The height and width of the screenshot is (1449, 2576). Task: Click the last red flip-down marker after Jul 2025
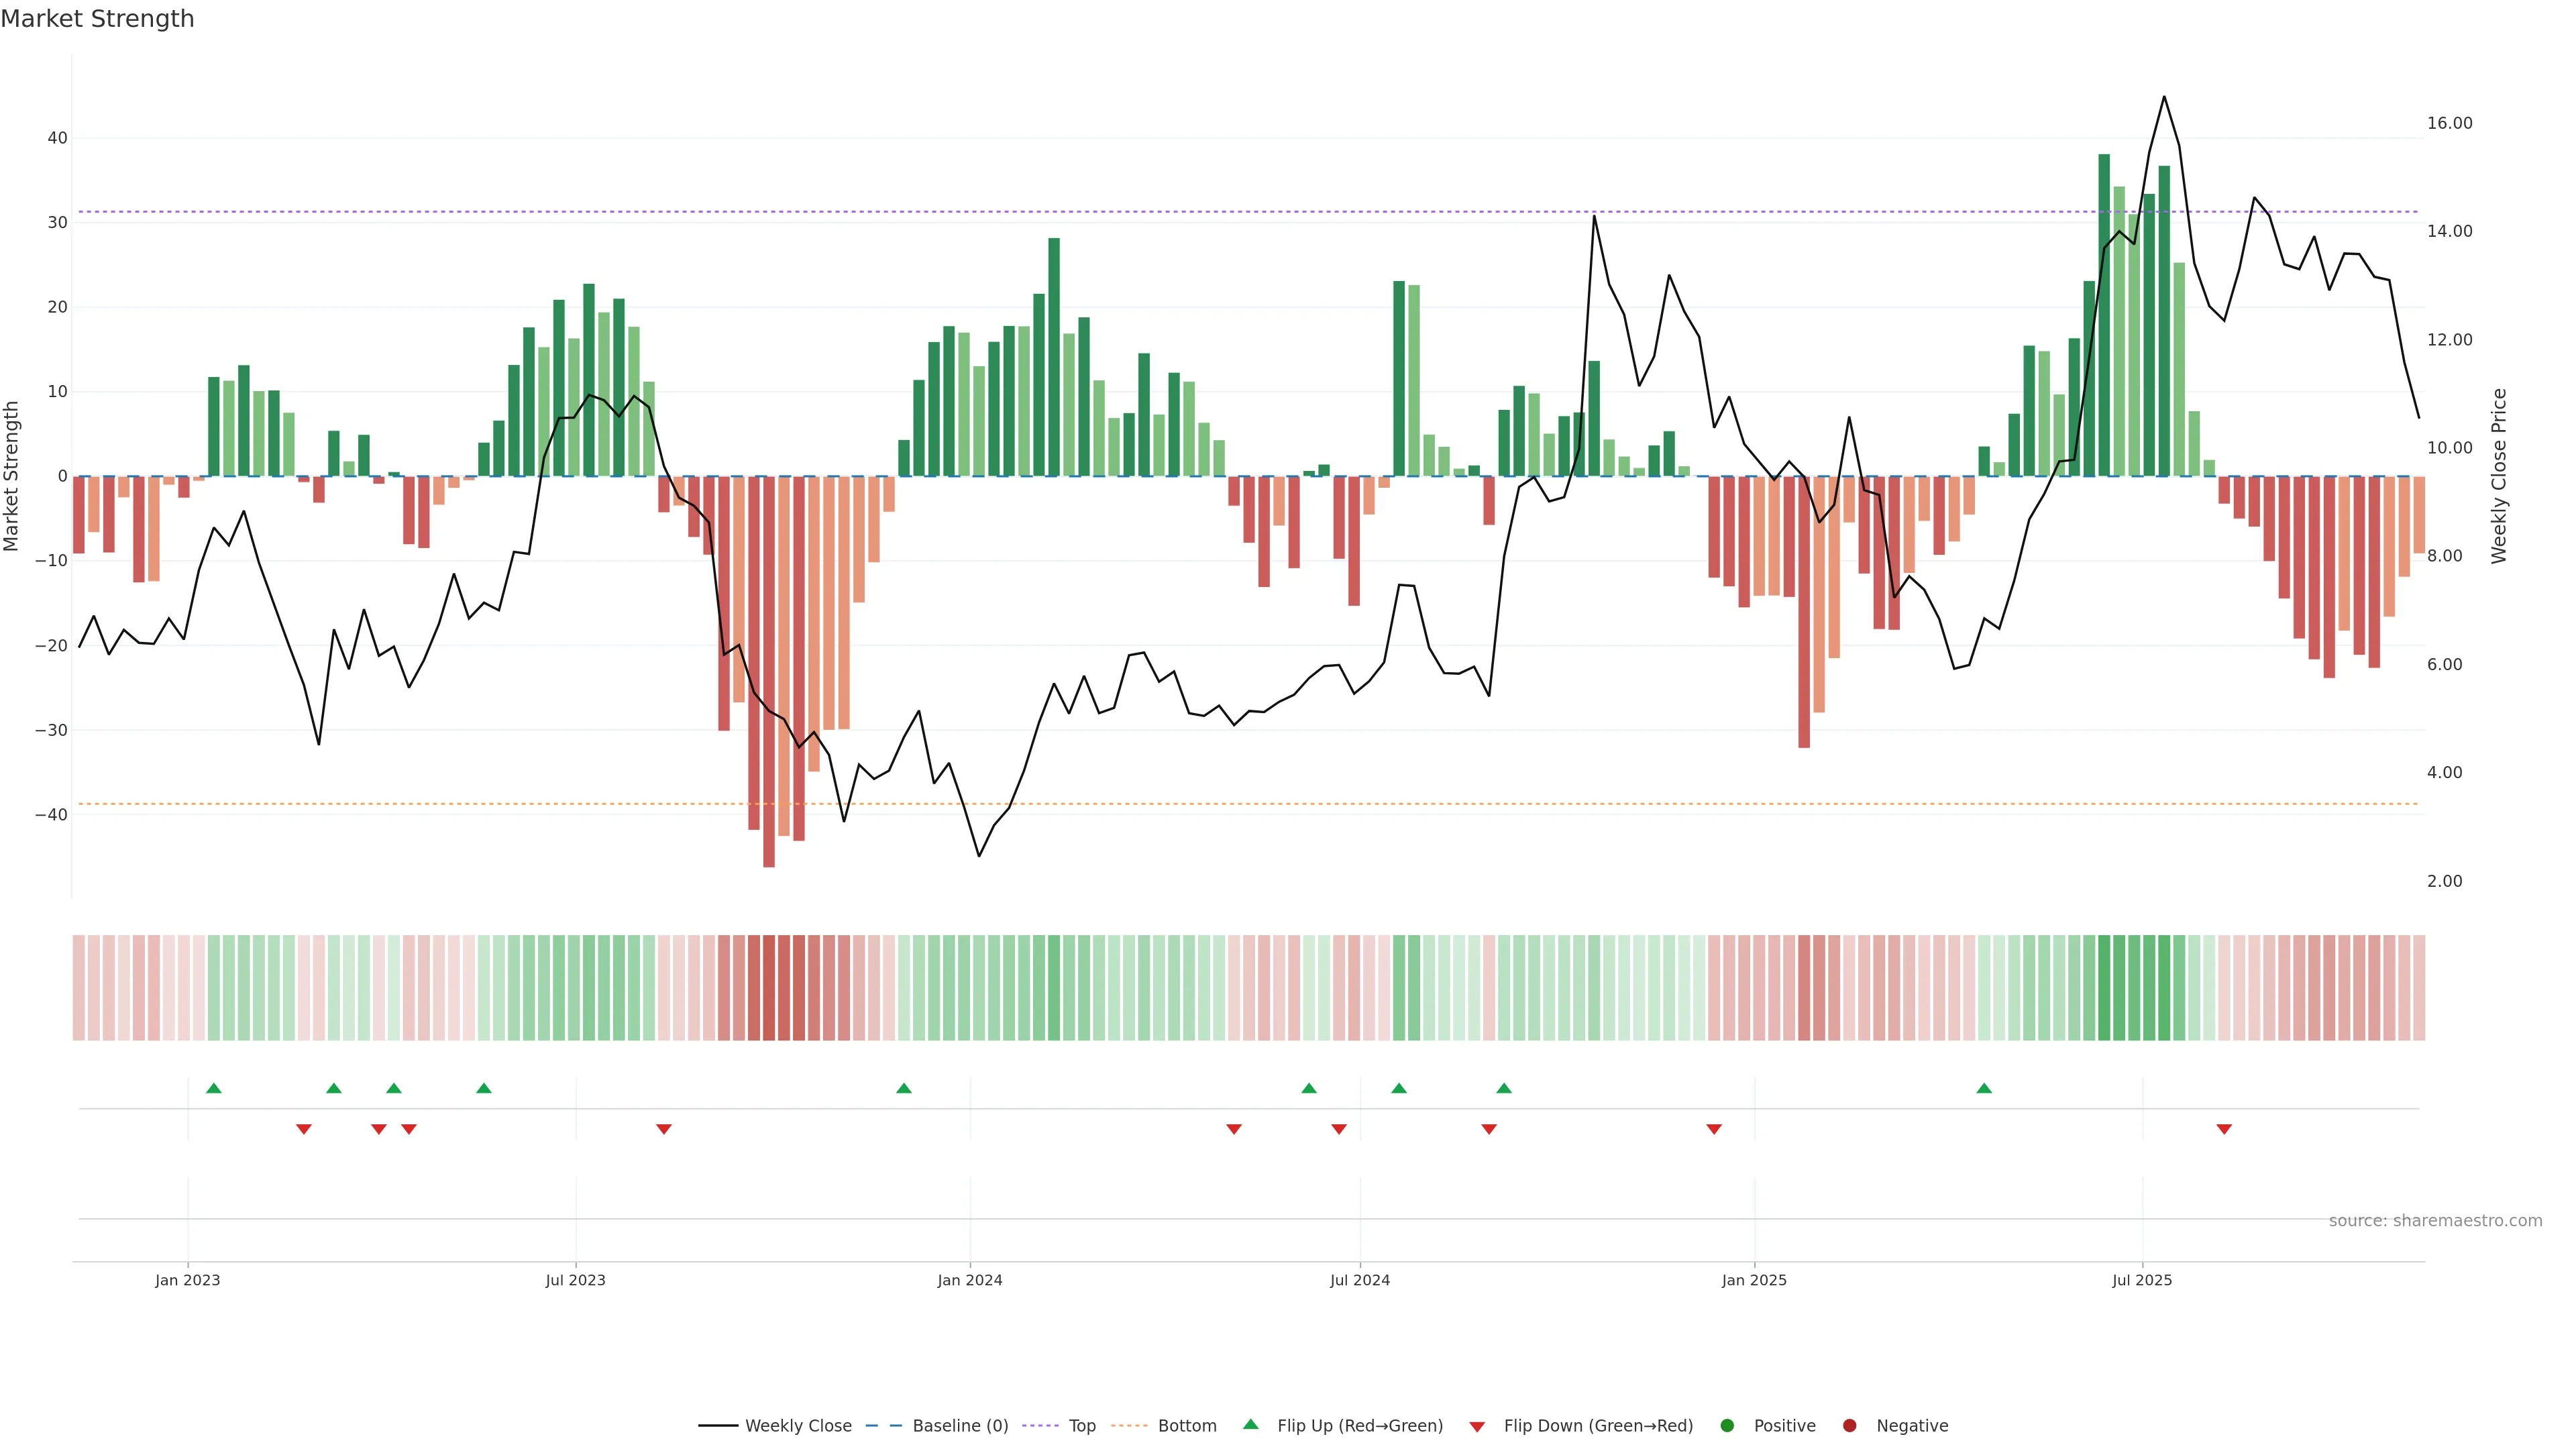[2224, 1129]
